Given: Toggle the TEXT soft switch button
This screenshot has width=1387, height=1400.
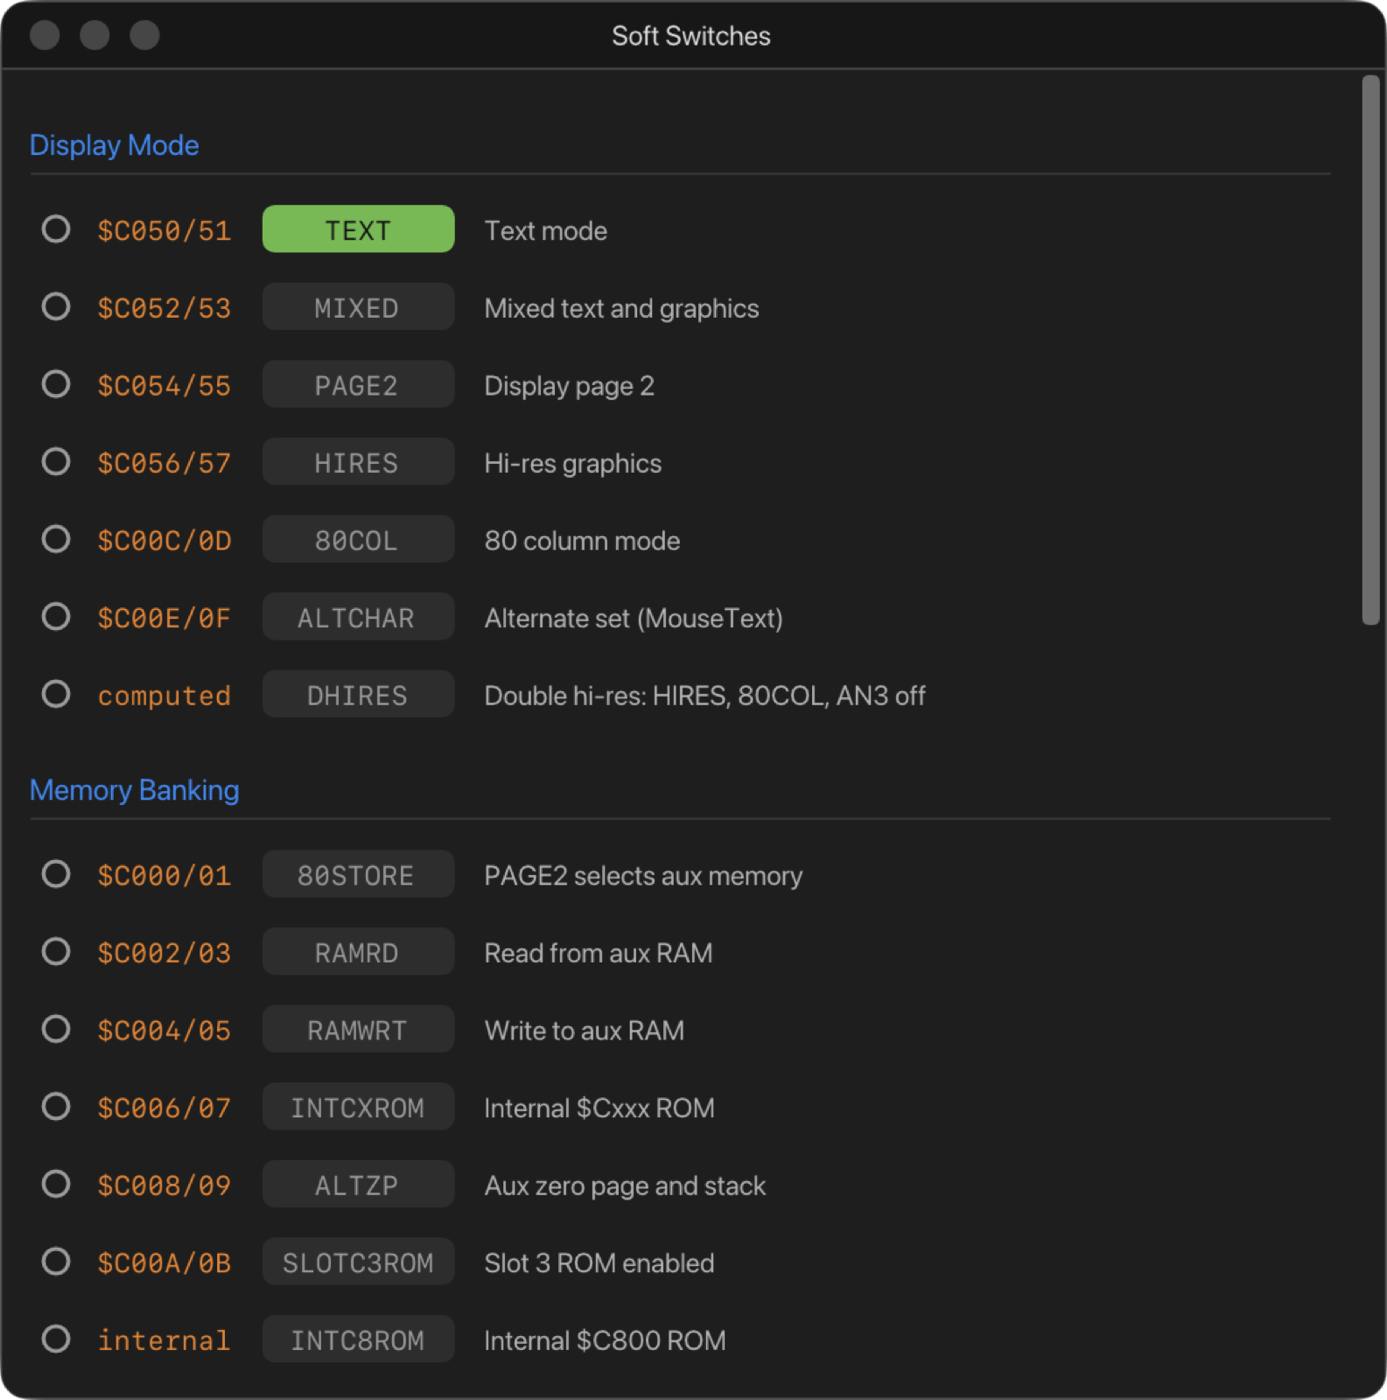Looking at the screenshot, I should 358,229.
